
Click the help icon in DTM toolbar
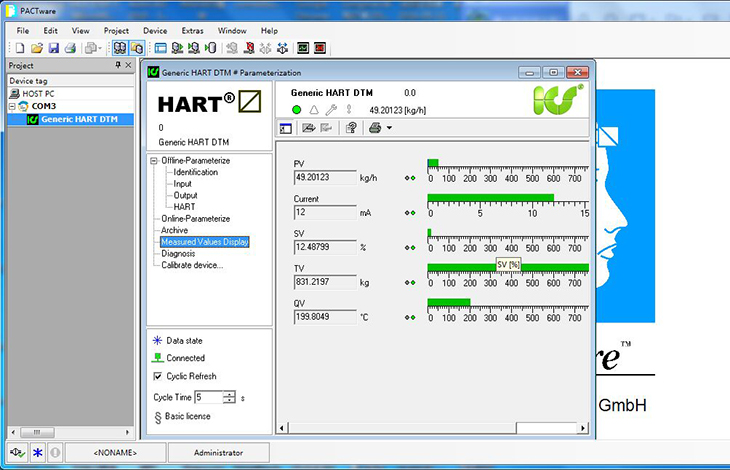[x=351, y=128]
